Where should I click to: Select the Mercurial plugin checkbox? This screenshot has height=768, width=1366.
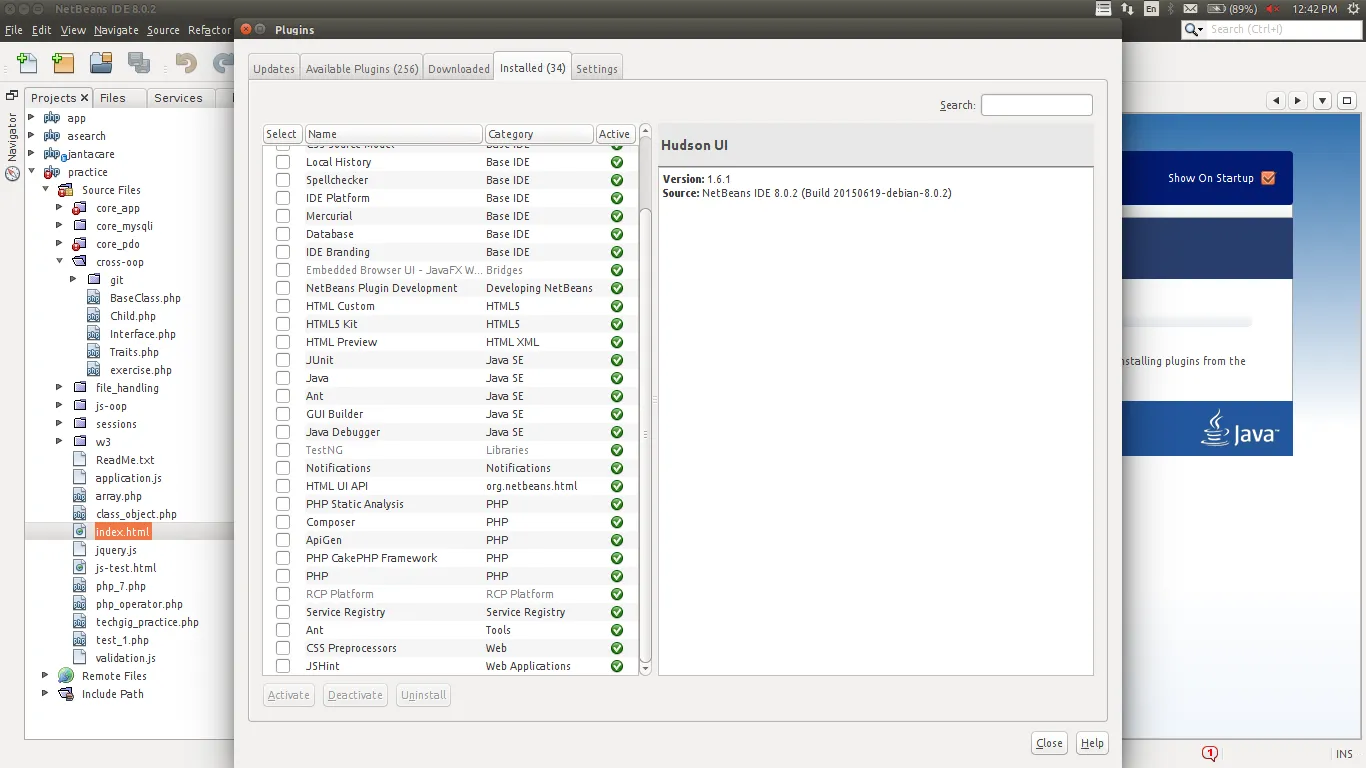(283, 216)
